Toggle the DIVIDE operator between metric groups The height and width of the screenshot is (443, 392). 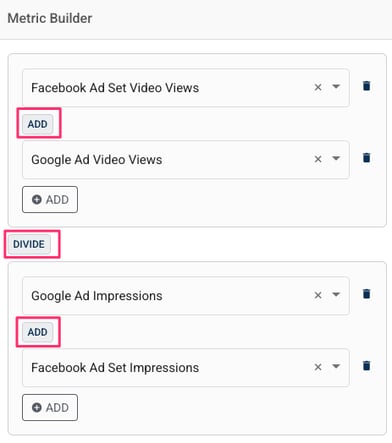29,244
